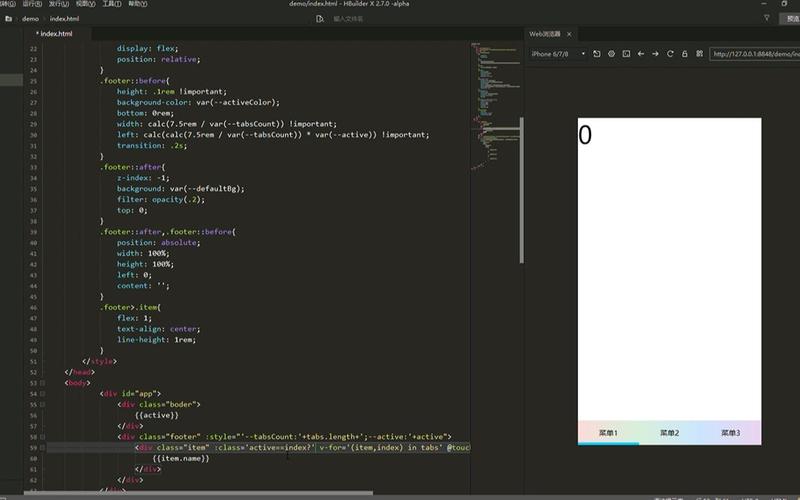This screenshot has height=500, width=800.
Task: Close the Web browser tab
Action: click(569, 34)
